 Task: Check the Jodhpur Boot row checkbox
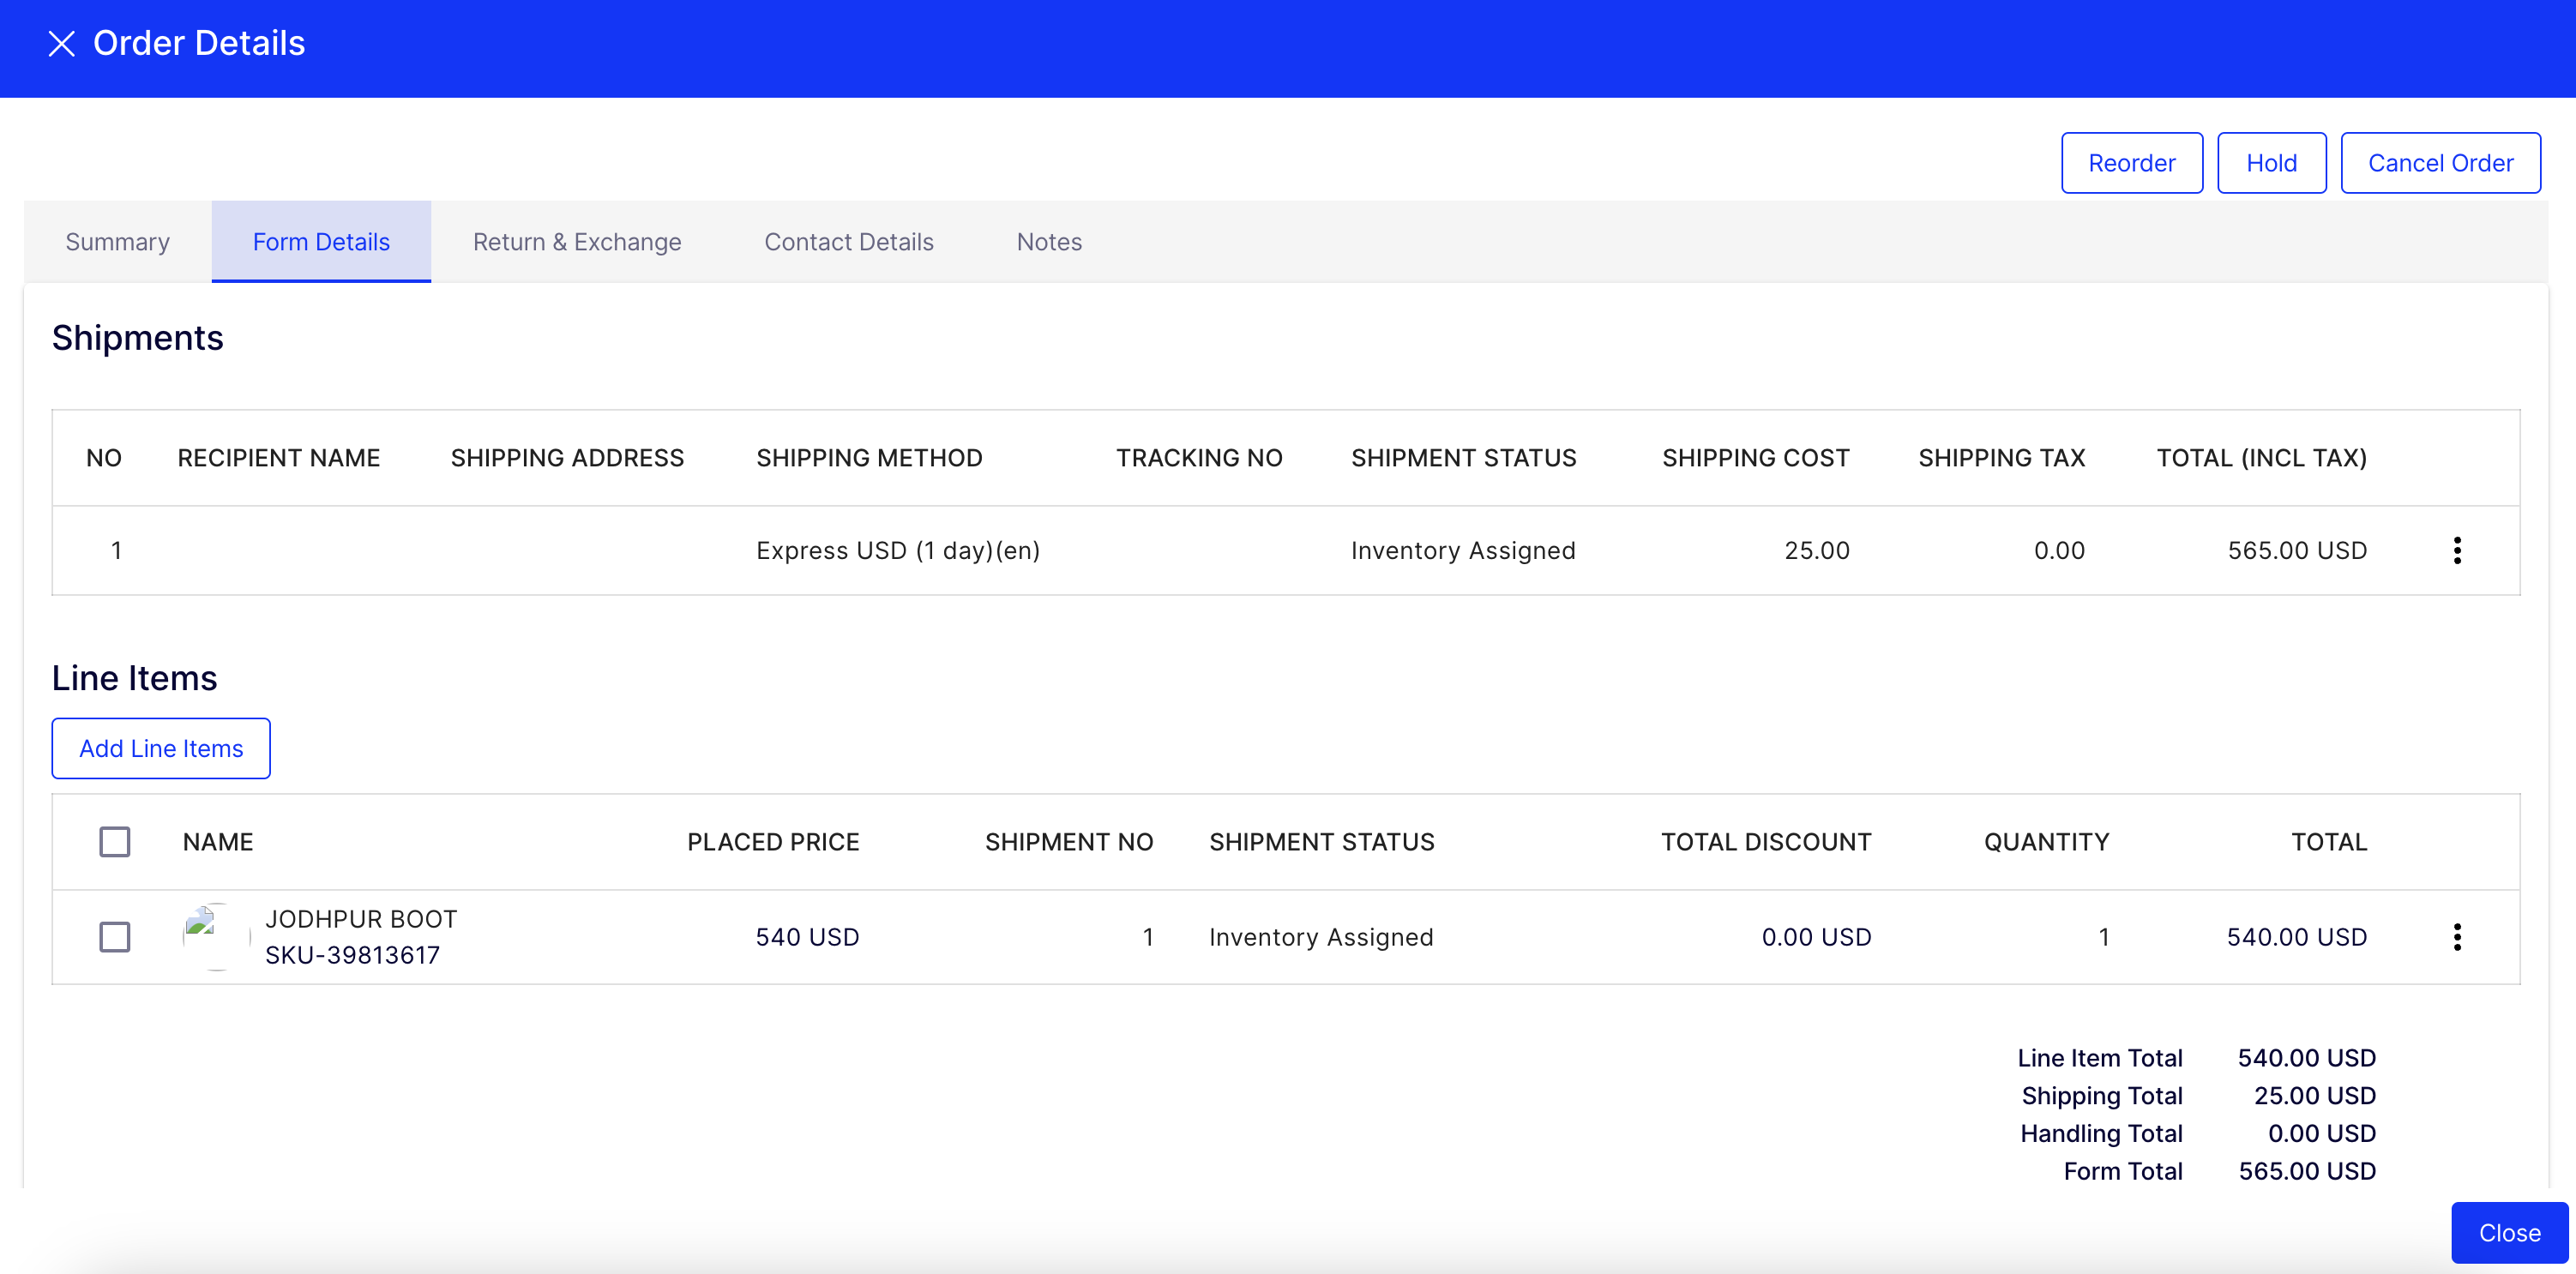115,937
